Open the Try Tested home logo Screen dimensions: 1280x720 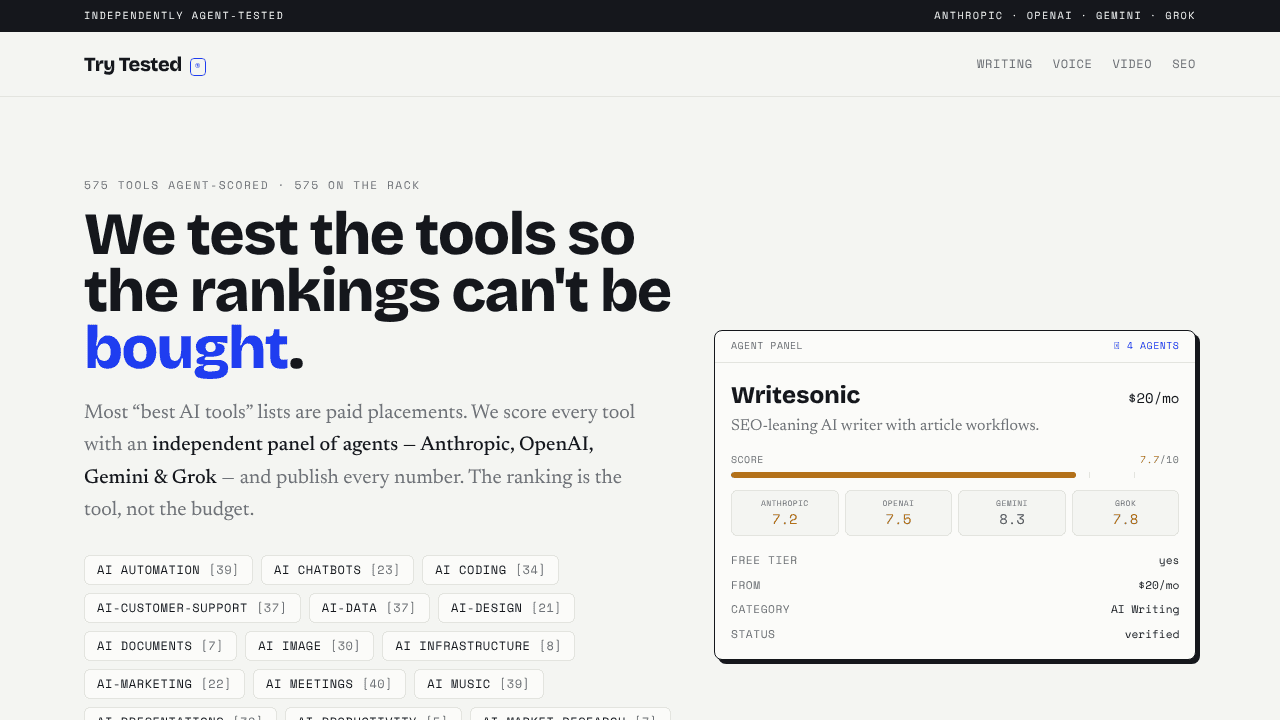(133, 65)
